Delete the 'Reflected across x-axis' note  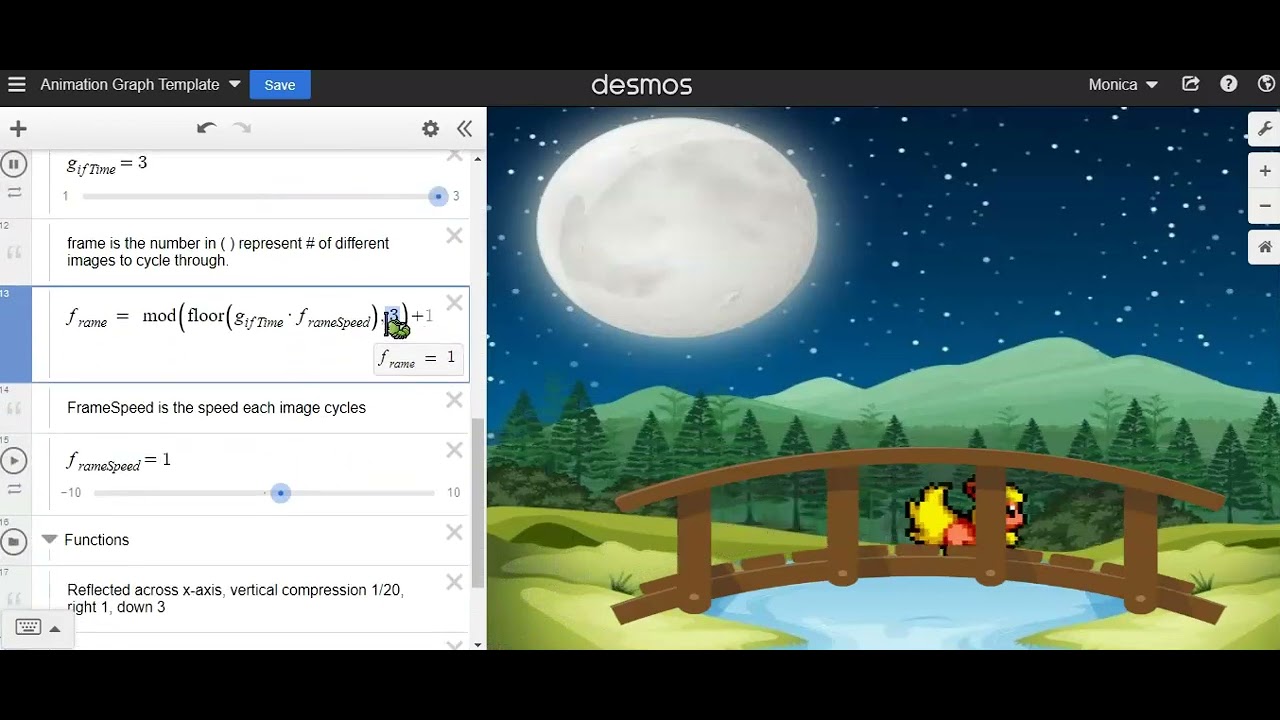click(x=454, y=582)
